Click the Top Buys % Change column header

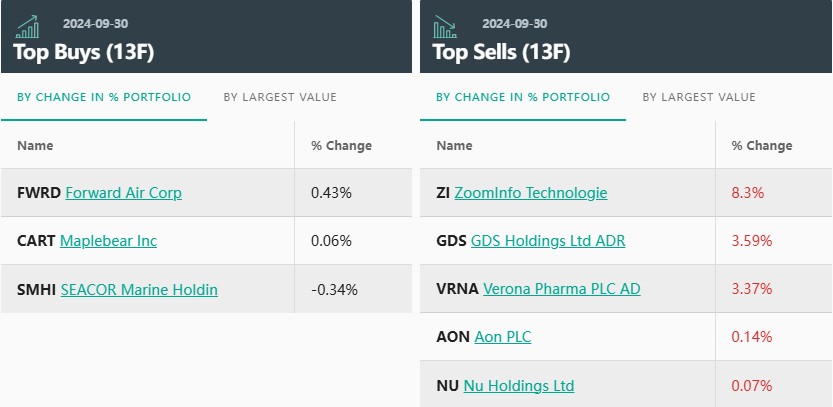tap(341, 145)
